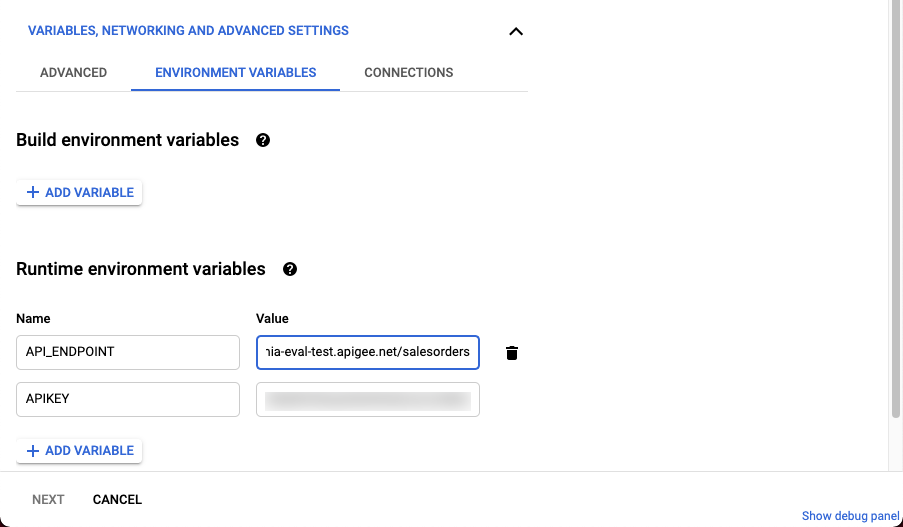Select the Environment Variables tab

click(235, 73)
